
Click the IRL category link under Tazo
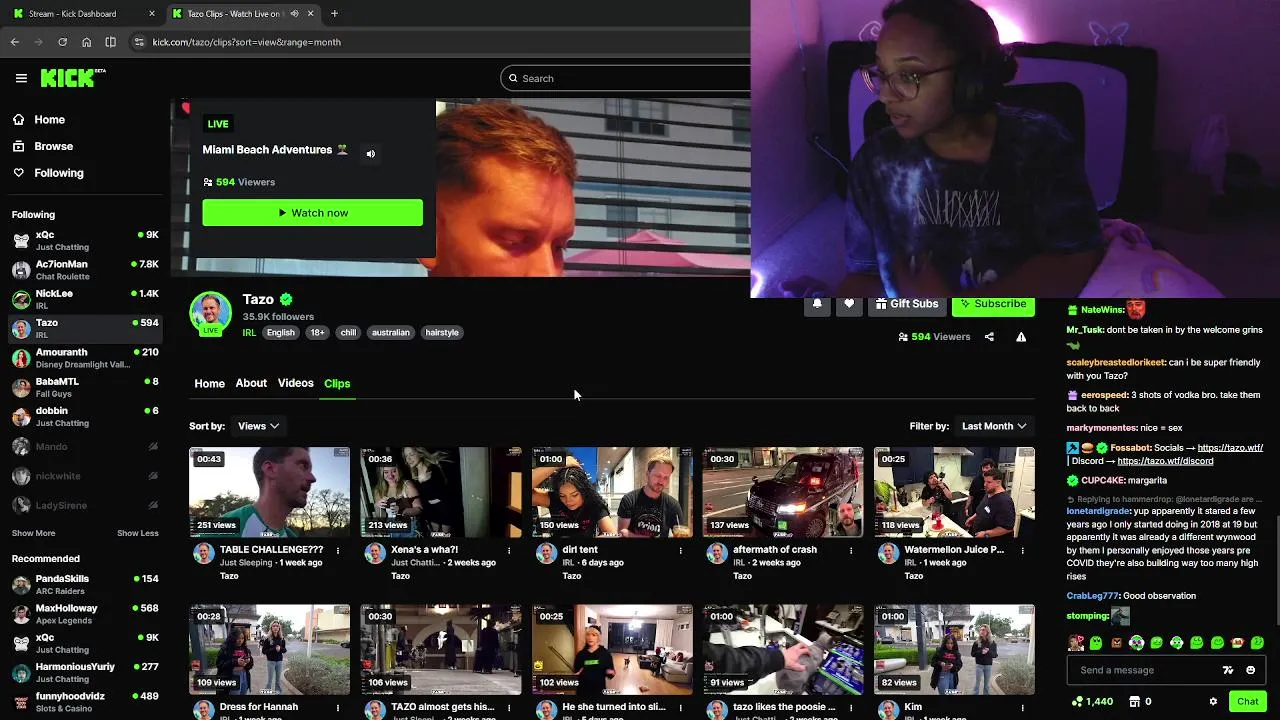tap(249, 333)
